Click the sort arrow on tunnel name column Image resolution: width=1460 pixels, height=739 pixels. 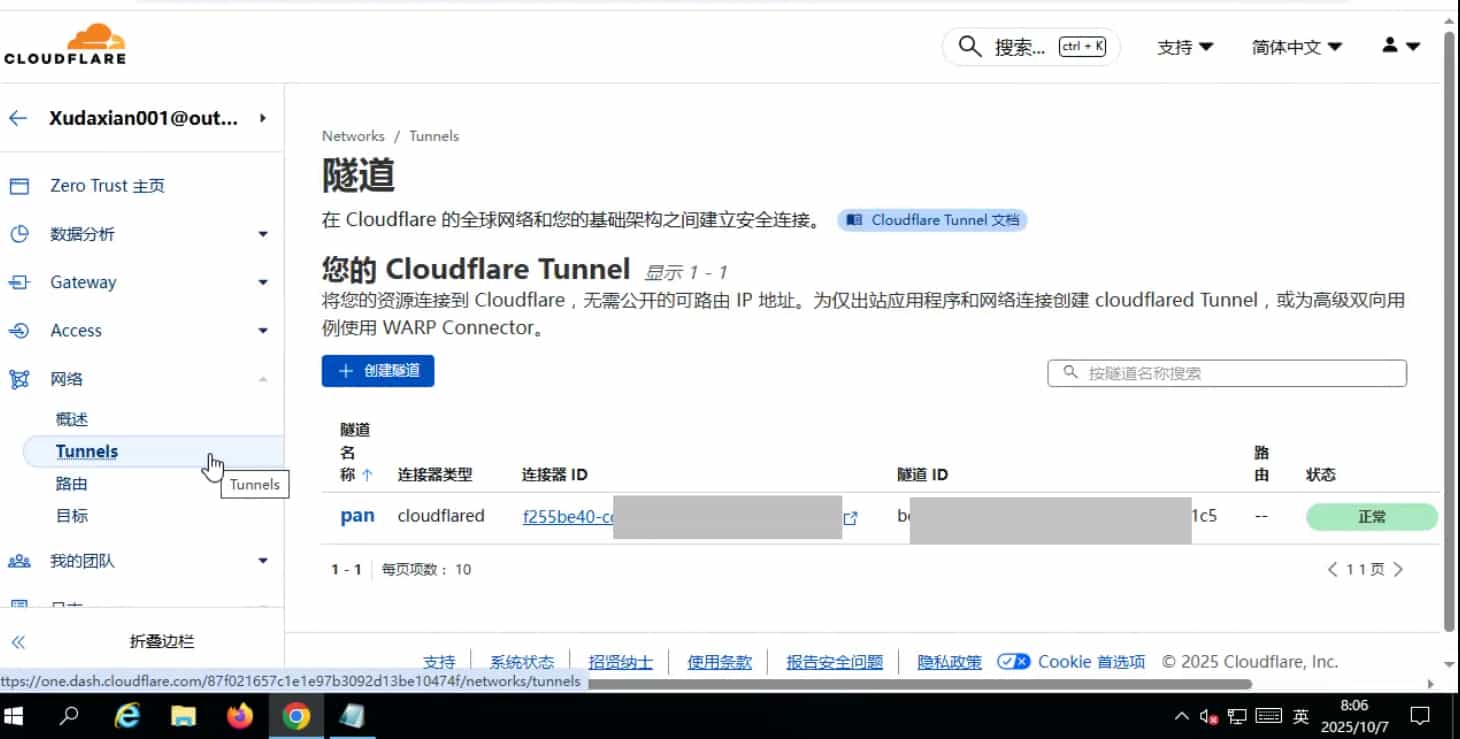367,475
